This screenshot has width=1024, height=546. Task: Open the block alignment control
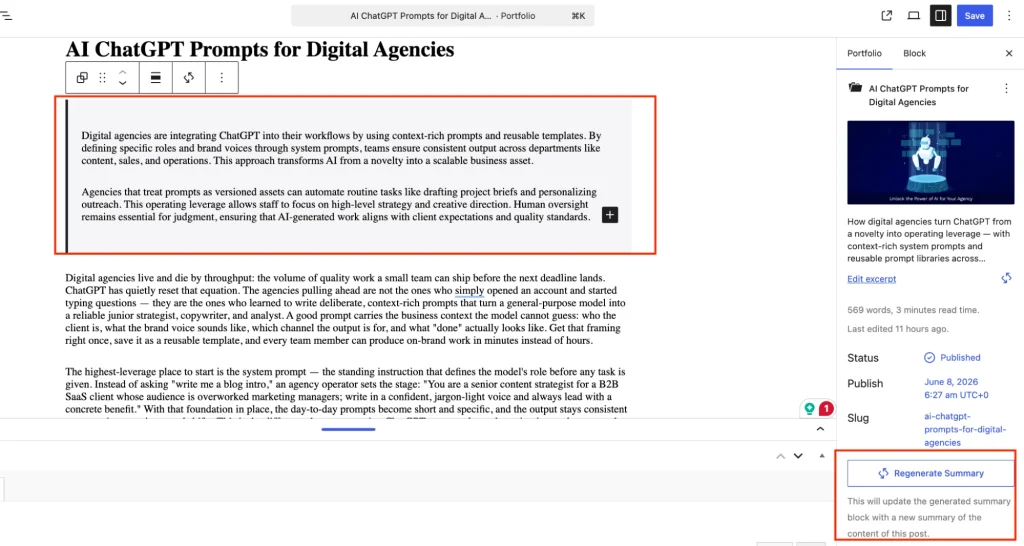click(155, 78)
